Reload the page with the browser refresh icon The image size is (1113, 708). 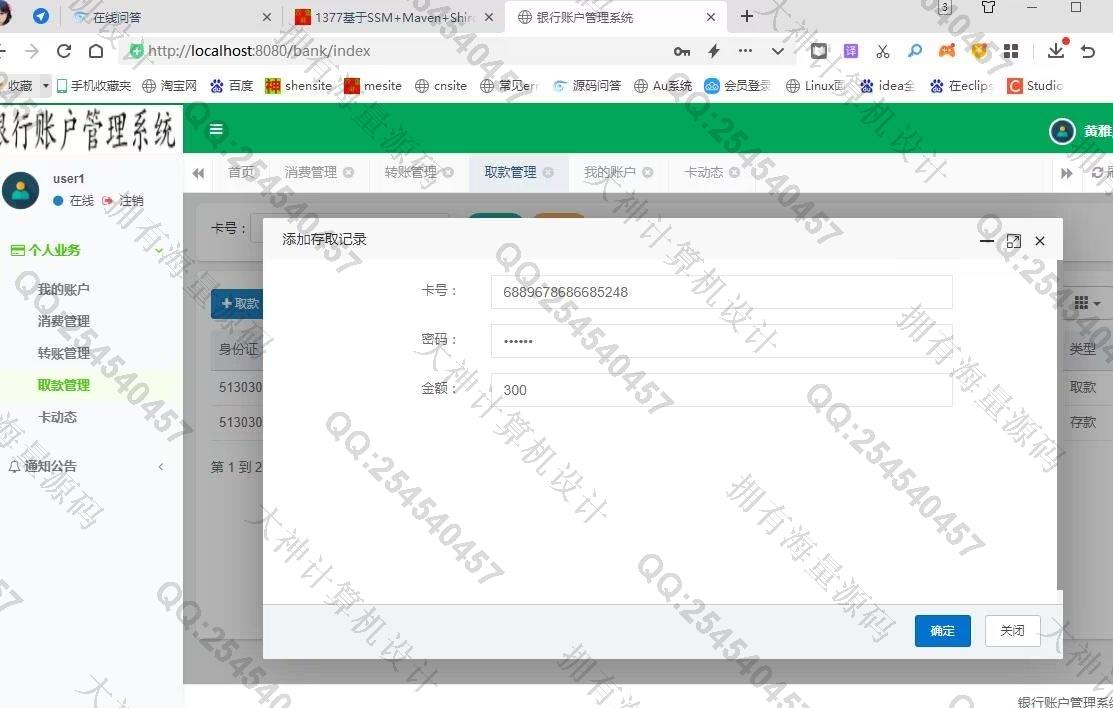point(64,50)
